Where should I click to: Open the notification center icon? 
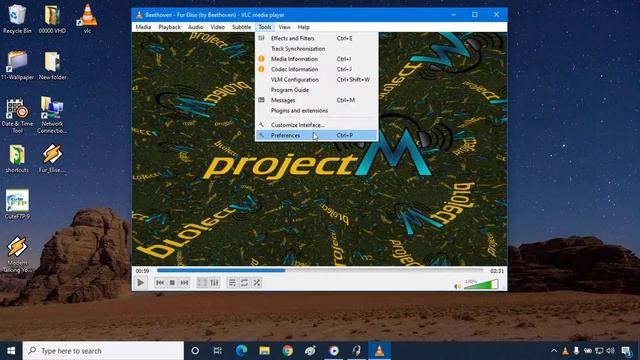pyautogui.click(x=626, y=351)
